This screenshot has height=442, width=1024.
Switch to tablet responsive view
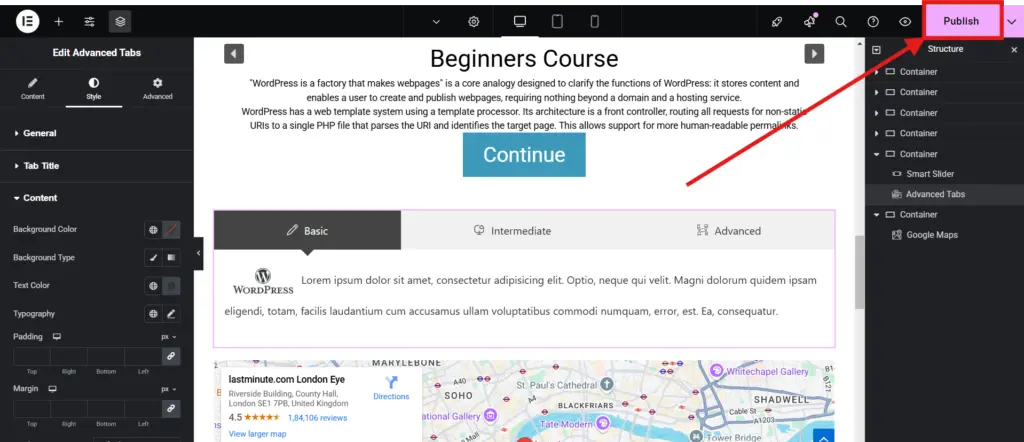coord(557,22)
